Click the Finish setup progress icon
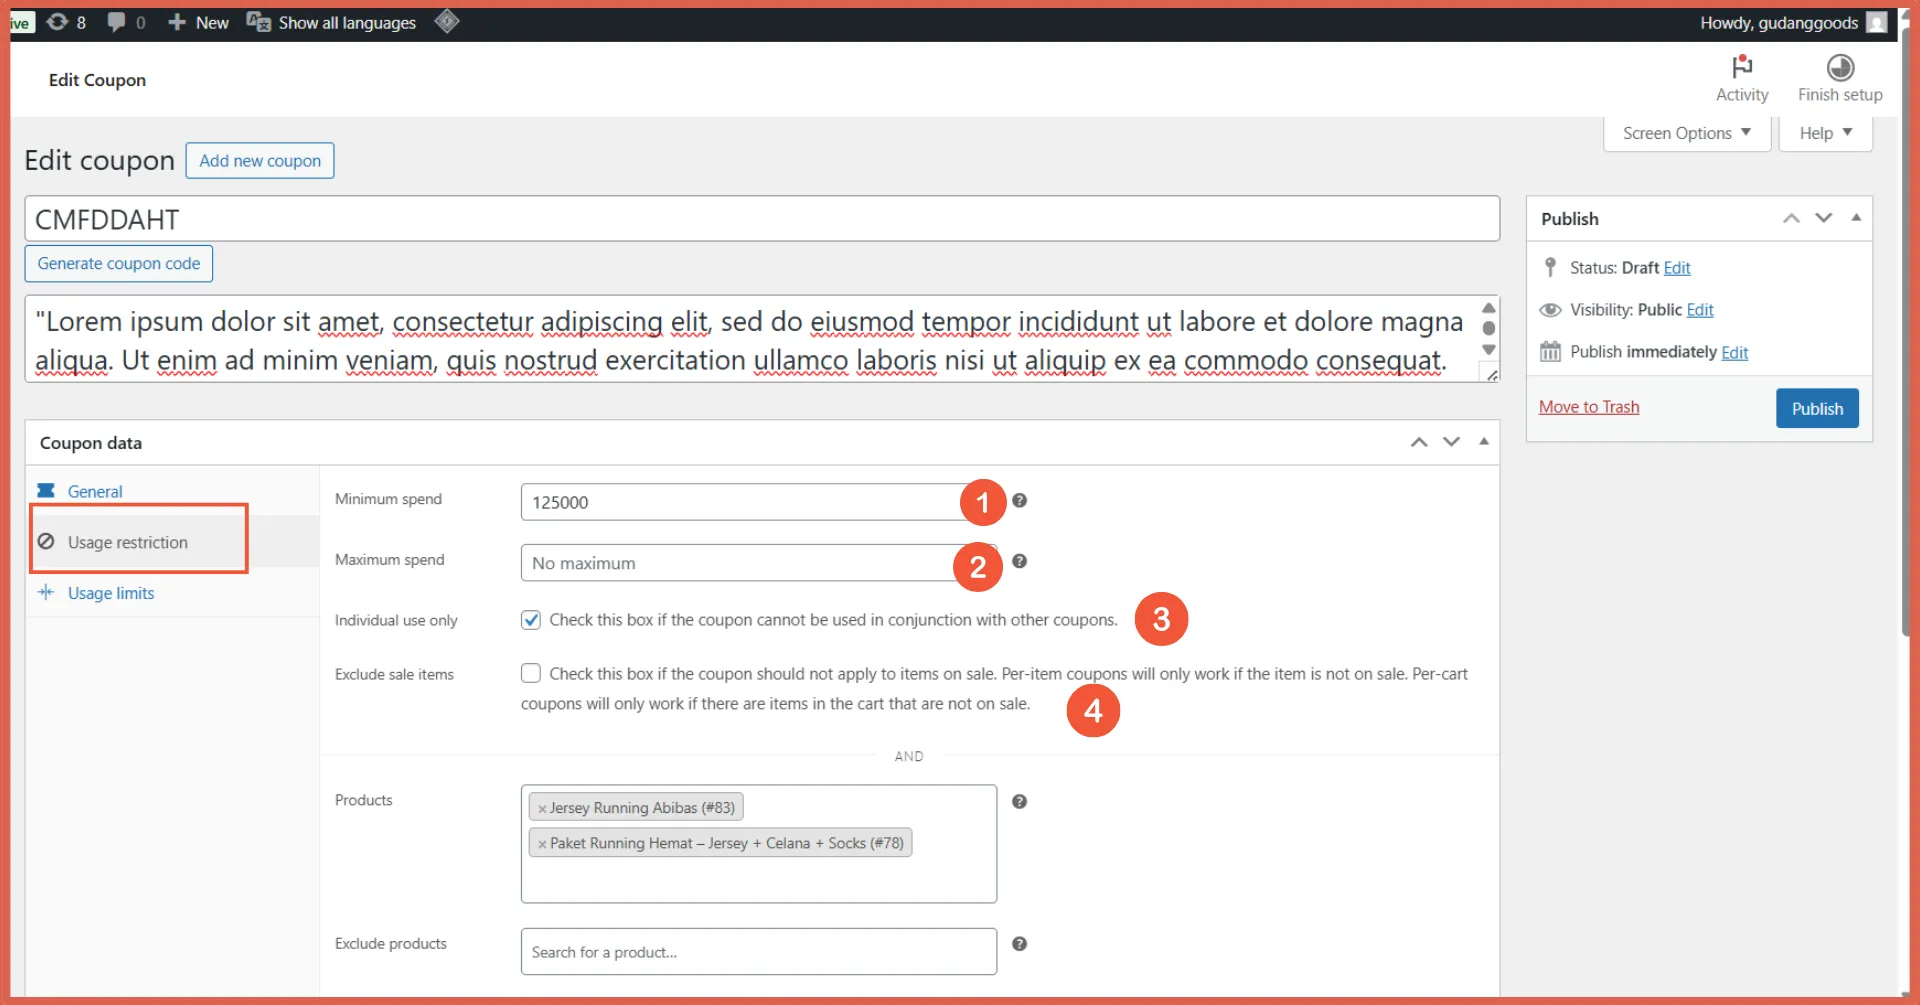Viewport: 1920px width, 1005px height. click(x=1839, y=67)
